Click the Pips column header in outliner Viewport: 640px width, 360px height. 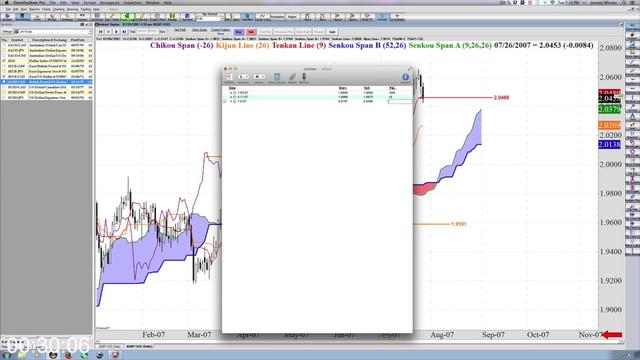392,88
